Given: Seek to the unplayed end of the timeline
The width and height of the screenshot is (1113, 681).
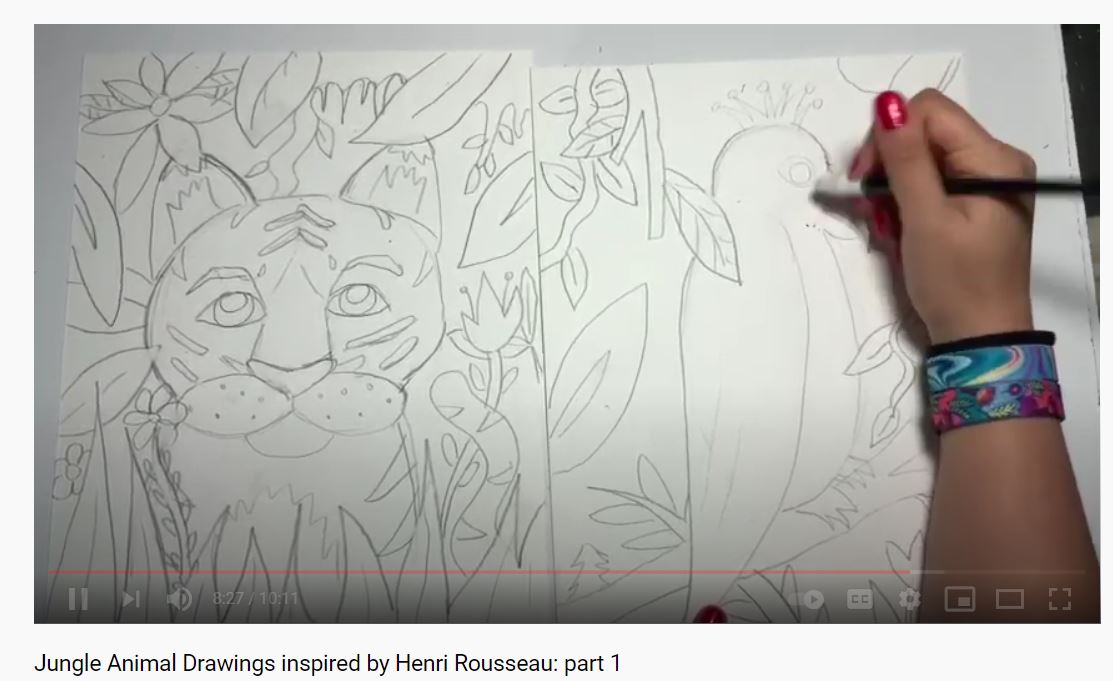Looking at the screenshot, I should (x=1000, y=573).
